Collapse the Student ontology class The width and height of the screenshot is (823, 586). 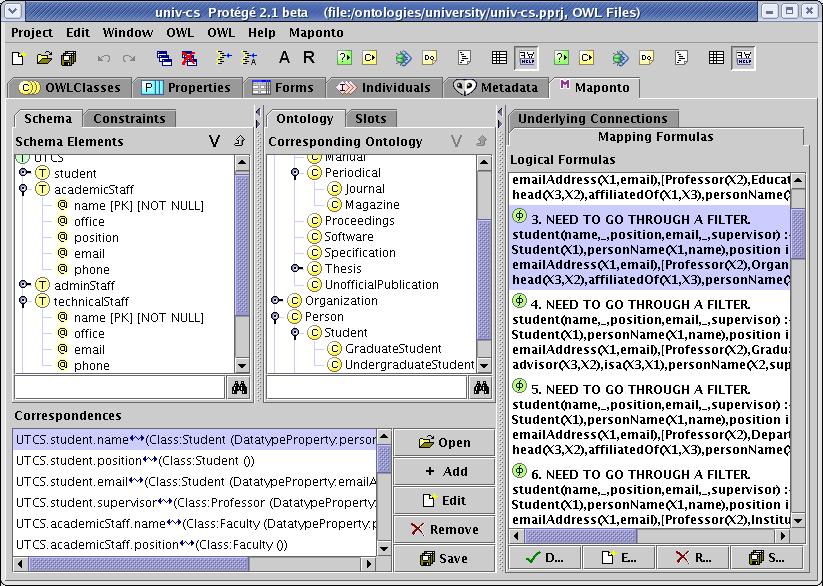pyautogui.click(x=295, y=333)
